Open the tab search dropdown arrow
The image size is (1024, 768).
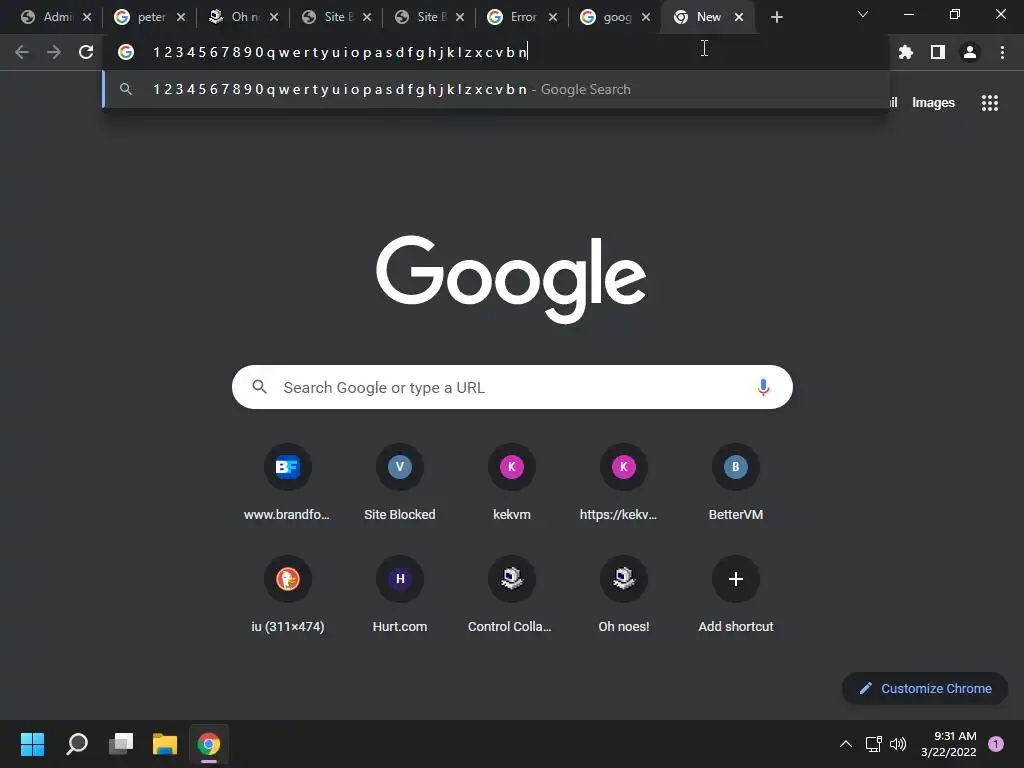click(863, 14)
